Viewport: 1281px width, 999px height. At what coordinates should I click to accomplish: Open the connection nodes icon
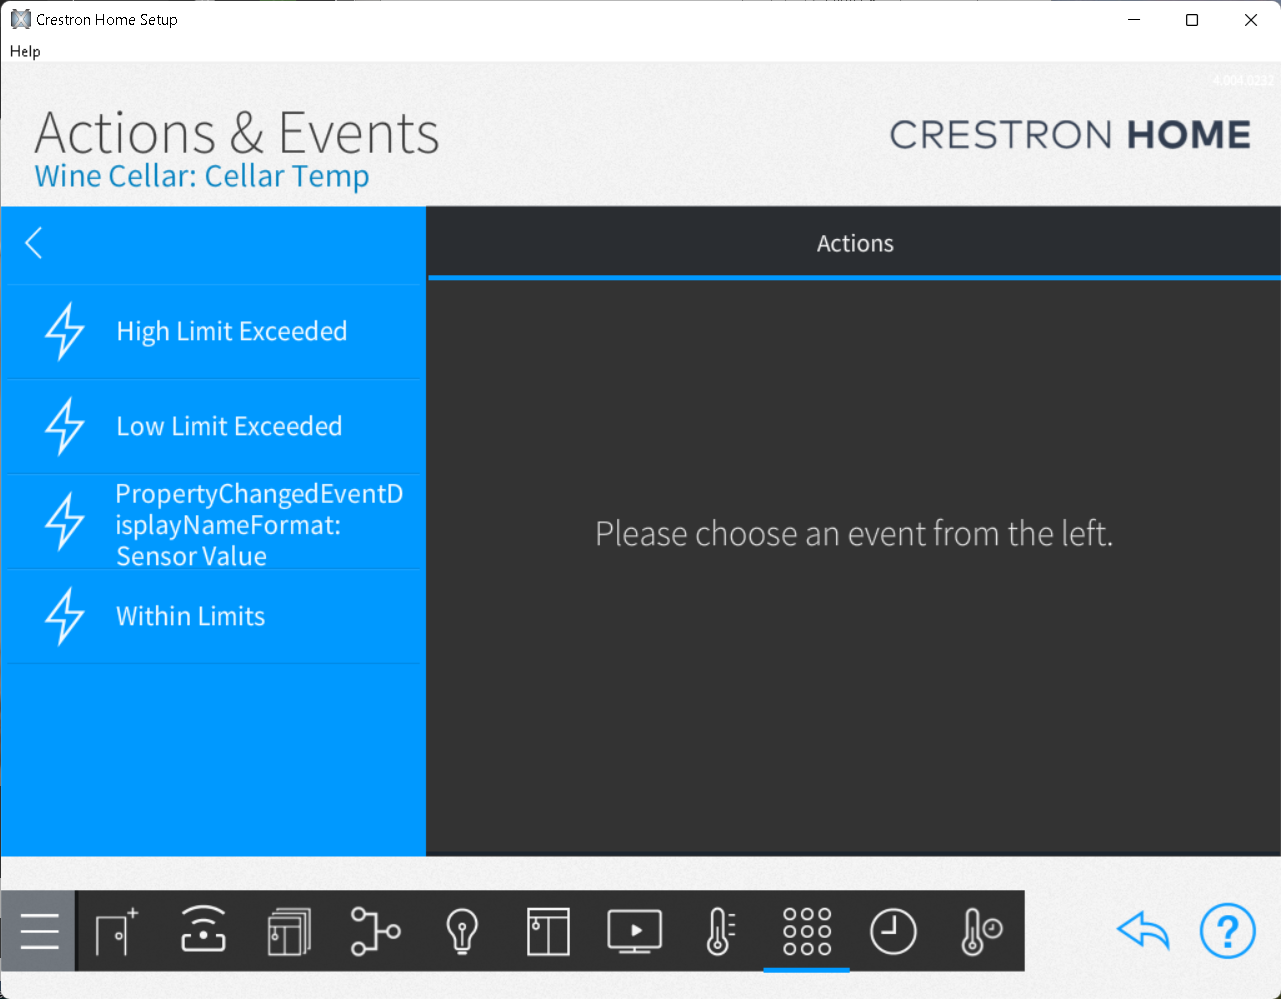point(375,931)
